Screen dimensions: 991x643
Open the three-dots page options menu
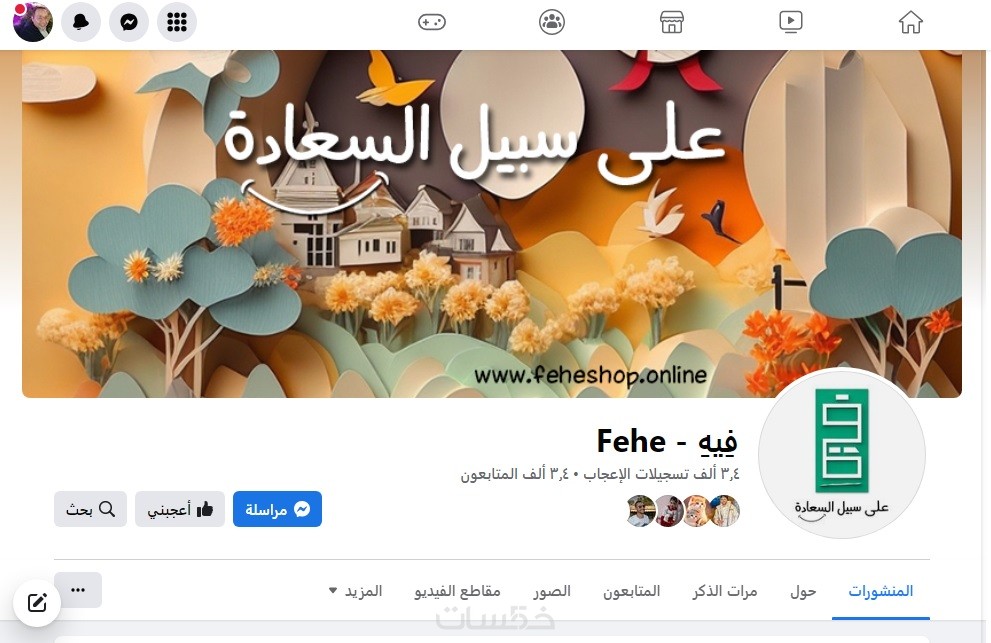point(78,590)
